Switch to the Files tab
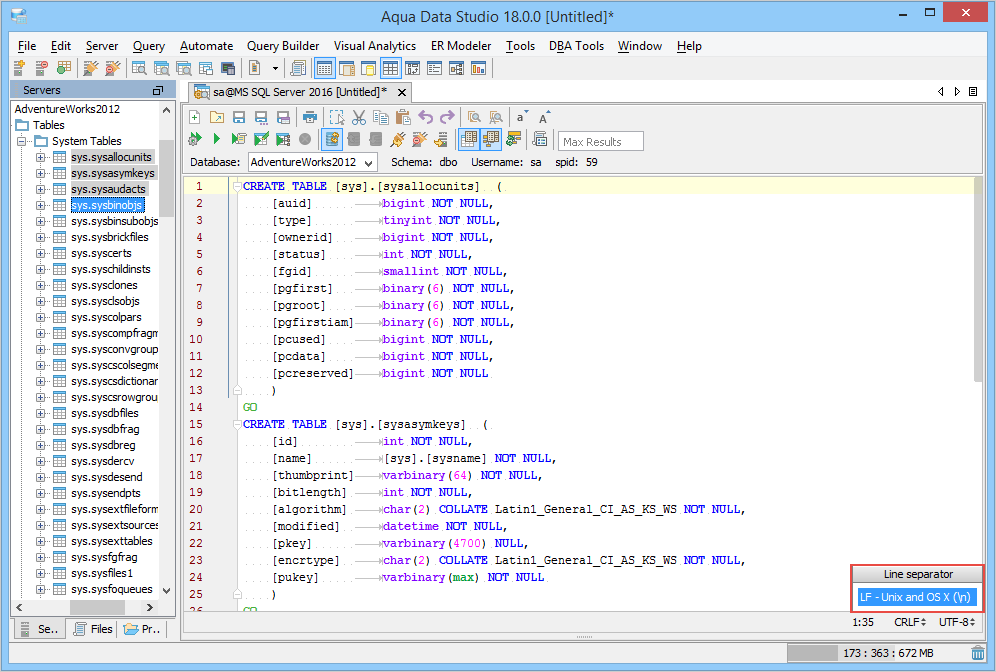The height and width of the screenshot is (672, 996). pos(92,629)
